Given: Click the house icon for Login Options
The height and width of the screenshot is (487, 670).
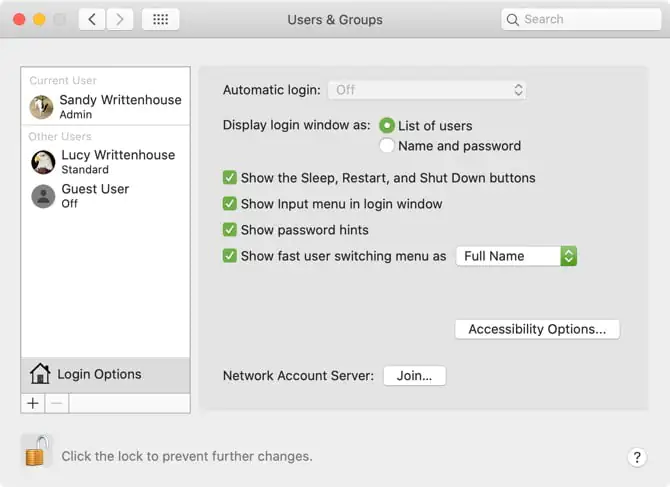Looking at the screenshot, I should coord(40,374).
